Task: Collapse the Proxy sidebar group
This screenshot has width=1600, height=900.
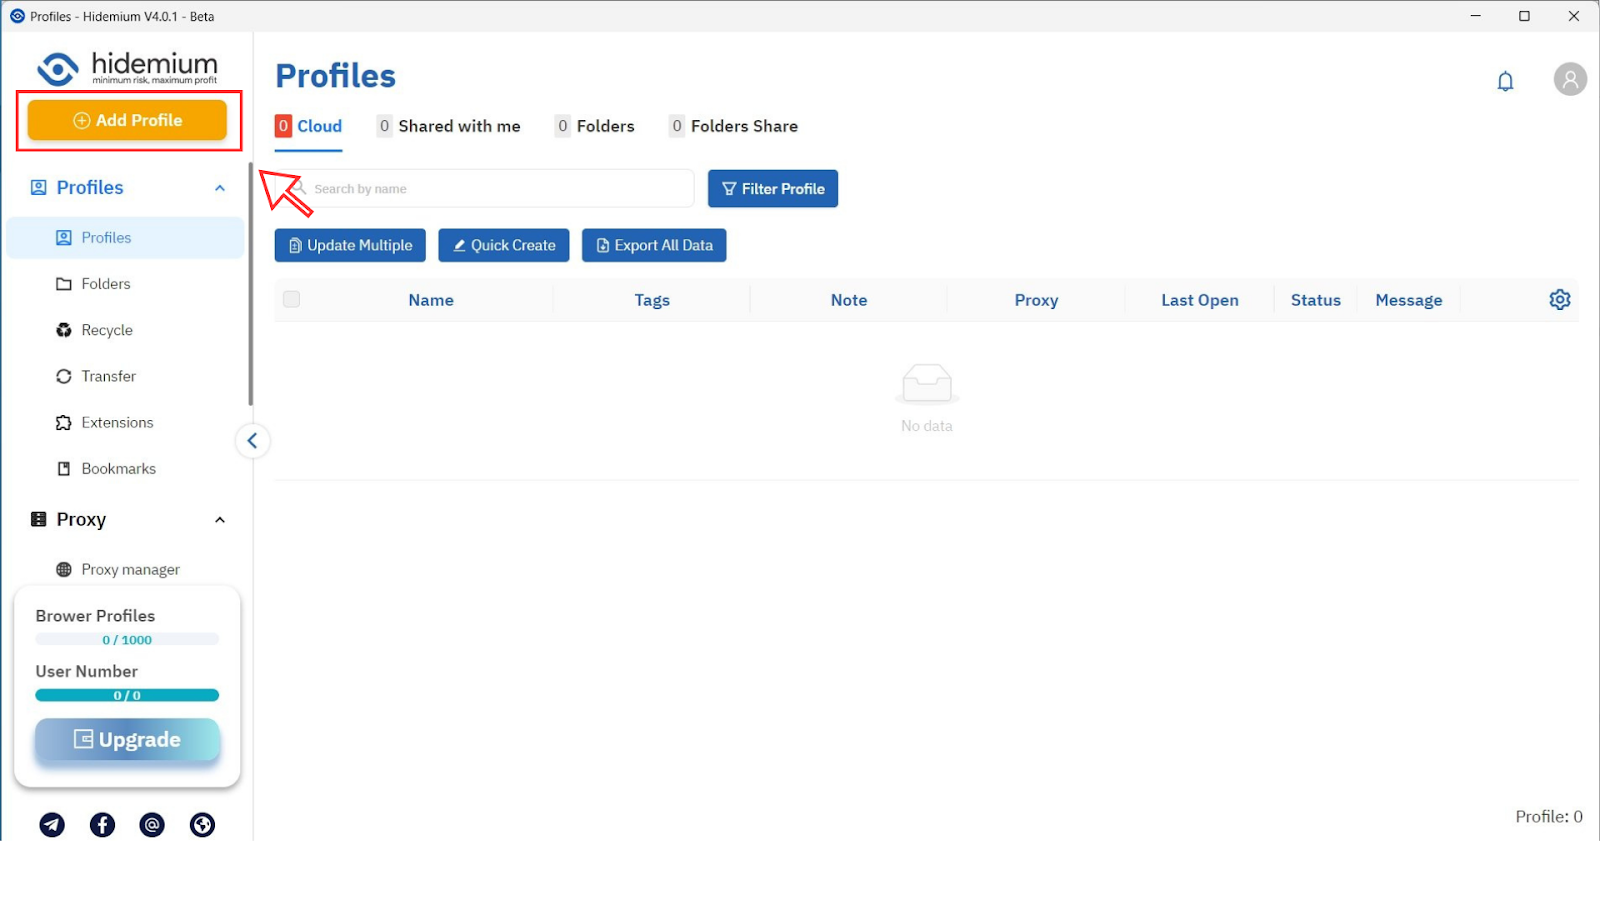Action: [220, 520]
